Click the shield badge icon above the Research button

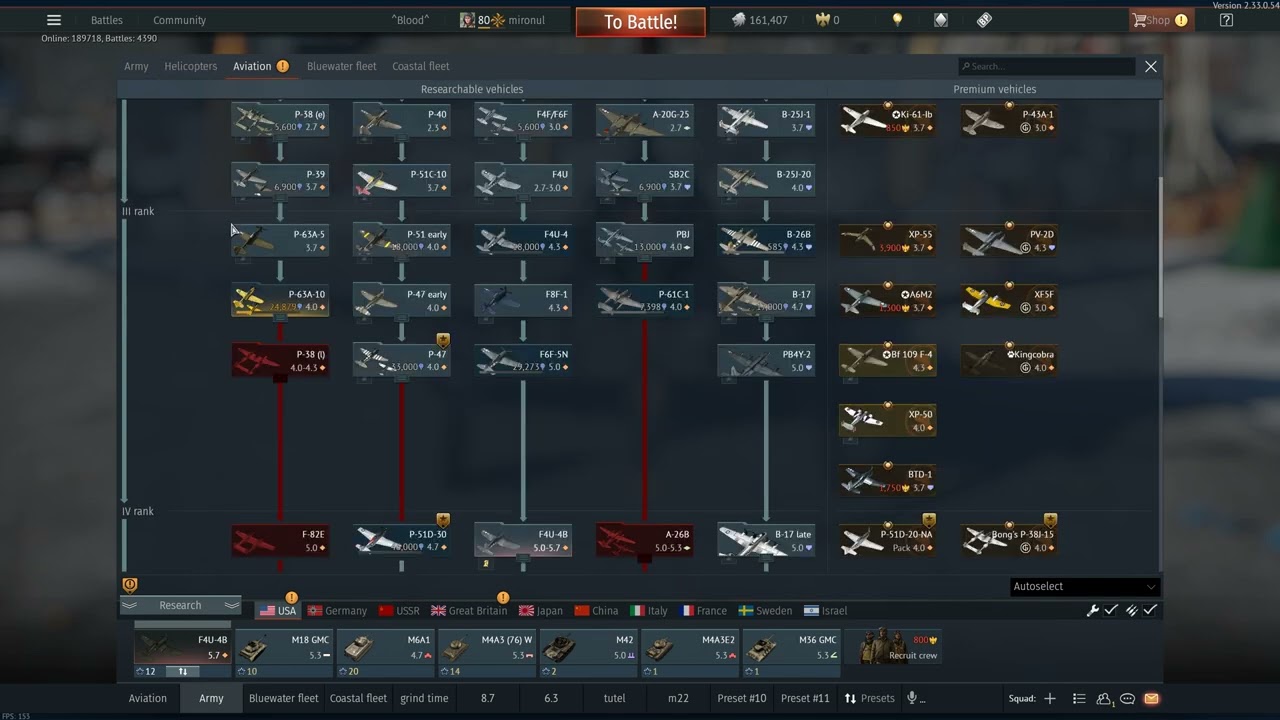[130, 585]
